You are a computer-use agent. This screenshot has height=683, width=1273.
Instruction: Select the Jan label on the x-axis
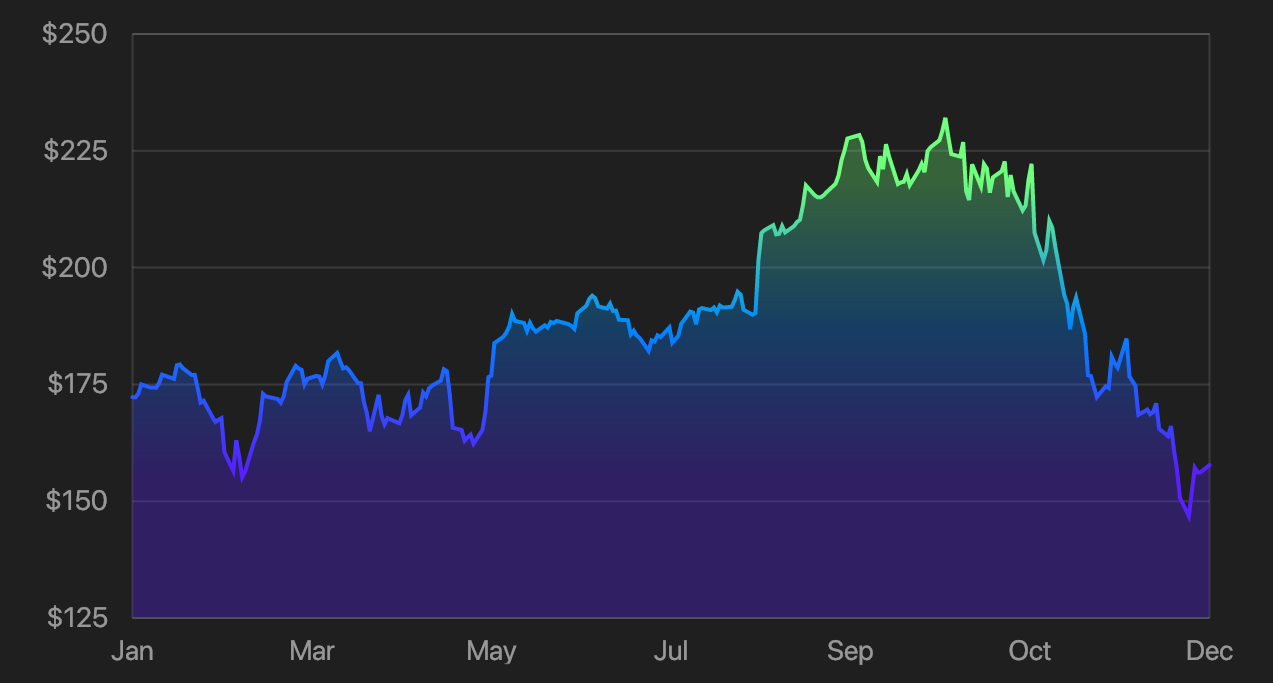tap(133, 651)
